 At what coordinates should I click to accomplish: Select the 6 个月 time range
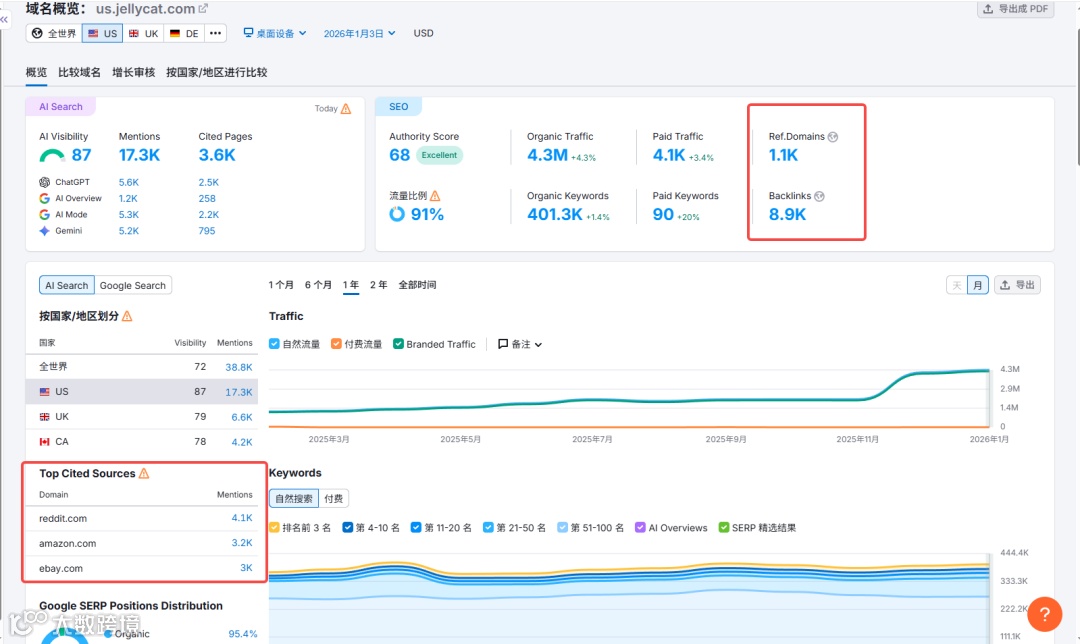coord(318,284)
